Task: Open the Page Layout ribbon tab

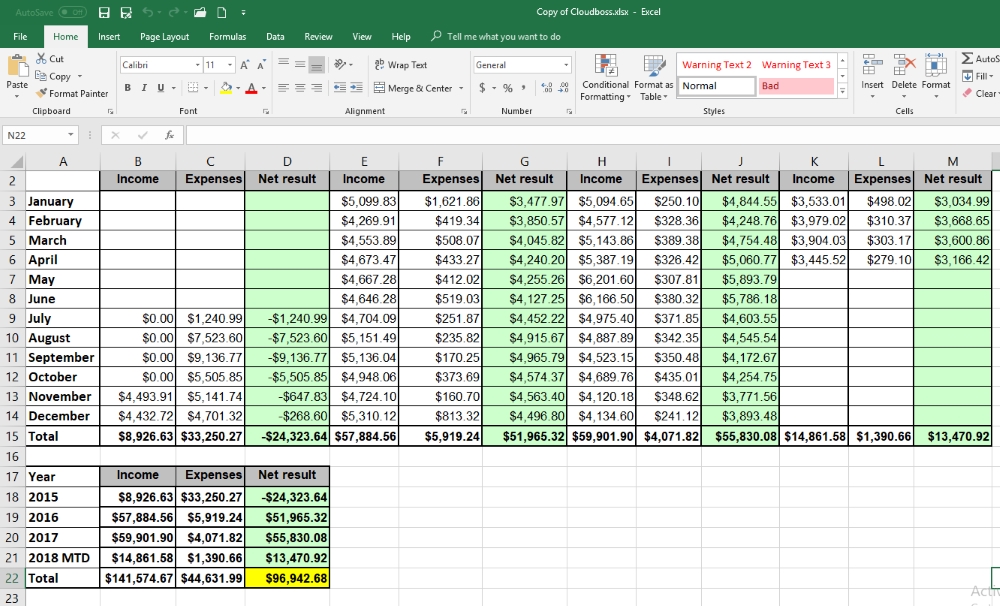Action: pyautogui.click(x=164, y=36)
